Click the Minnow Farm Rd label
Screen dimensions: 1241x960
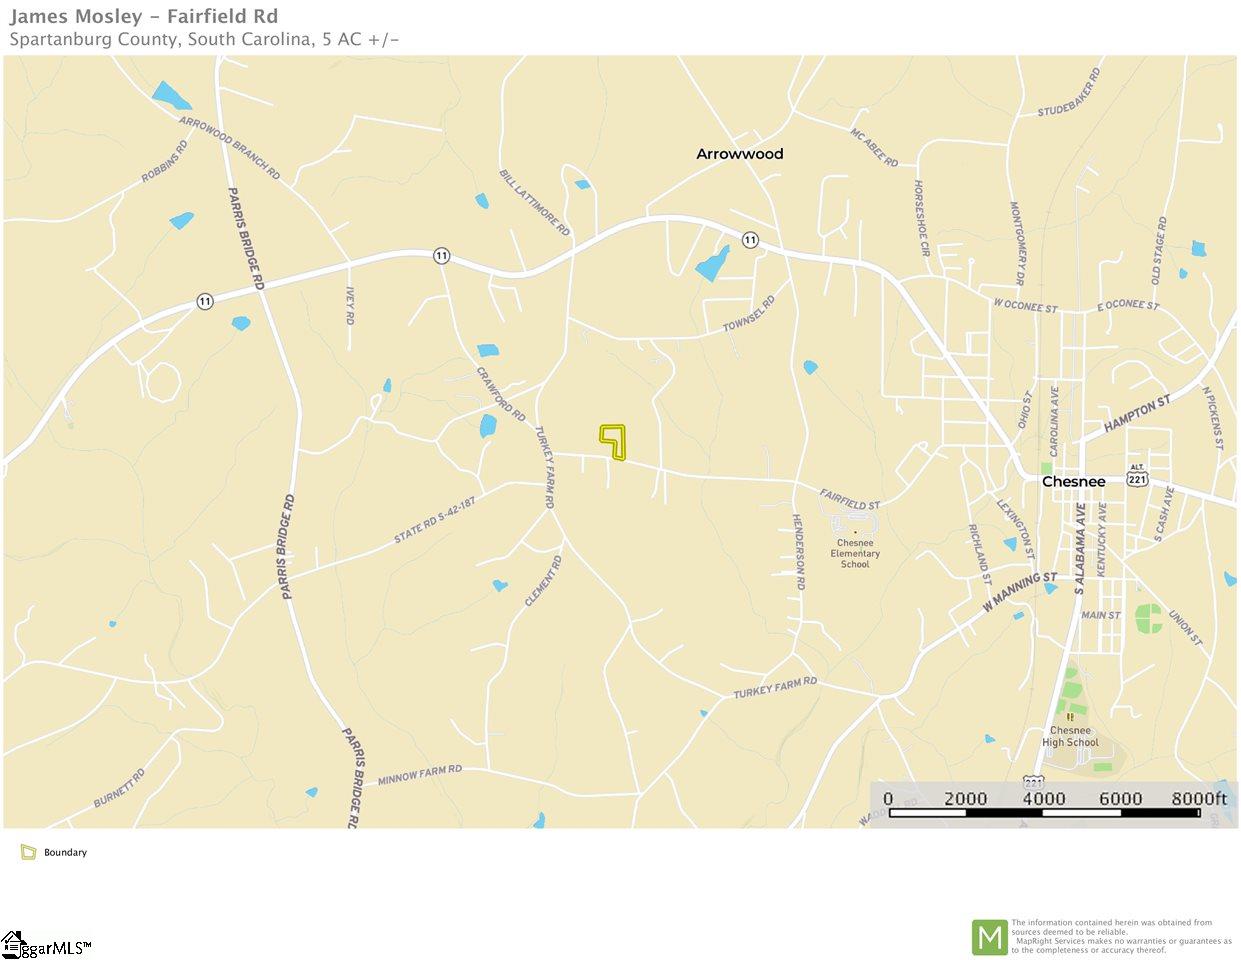point(420,775)
